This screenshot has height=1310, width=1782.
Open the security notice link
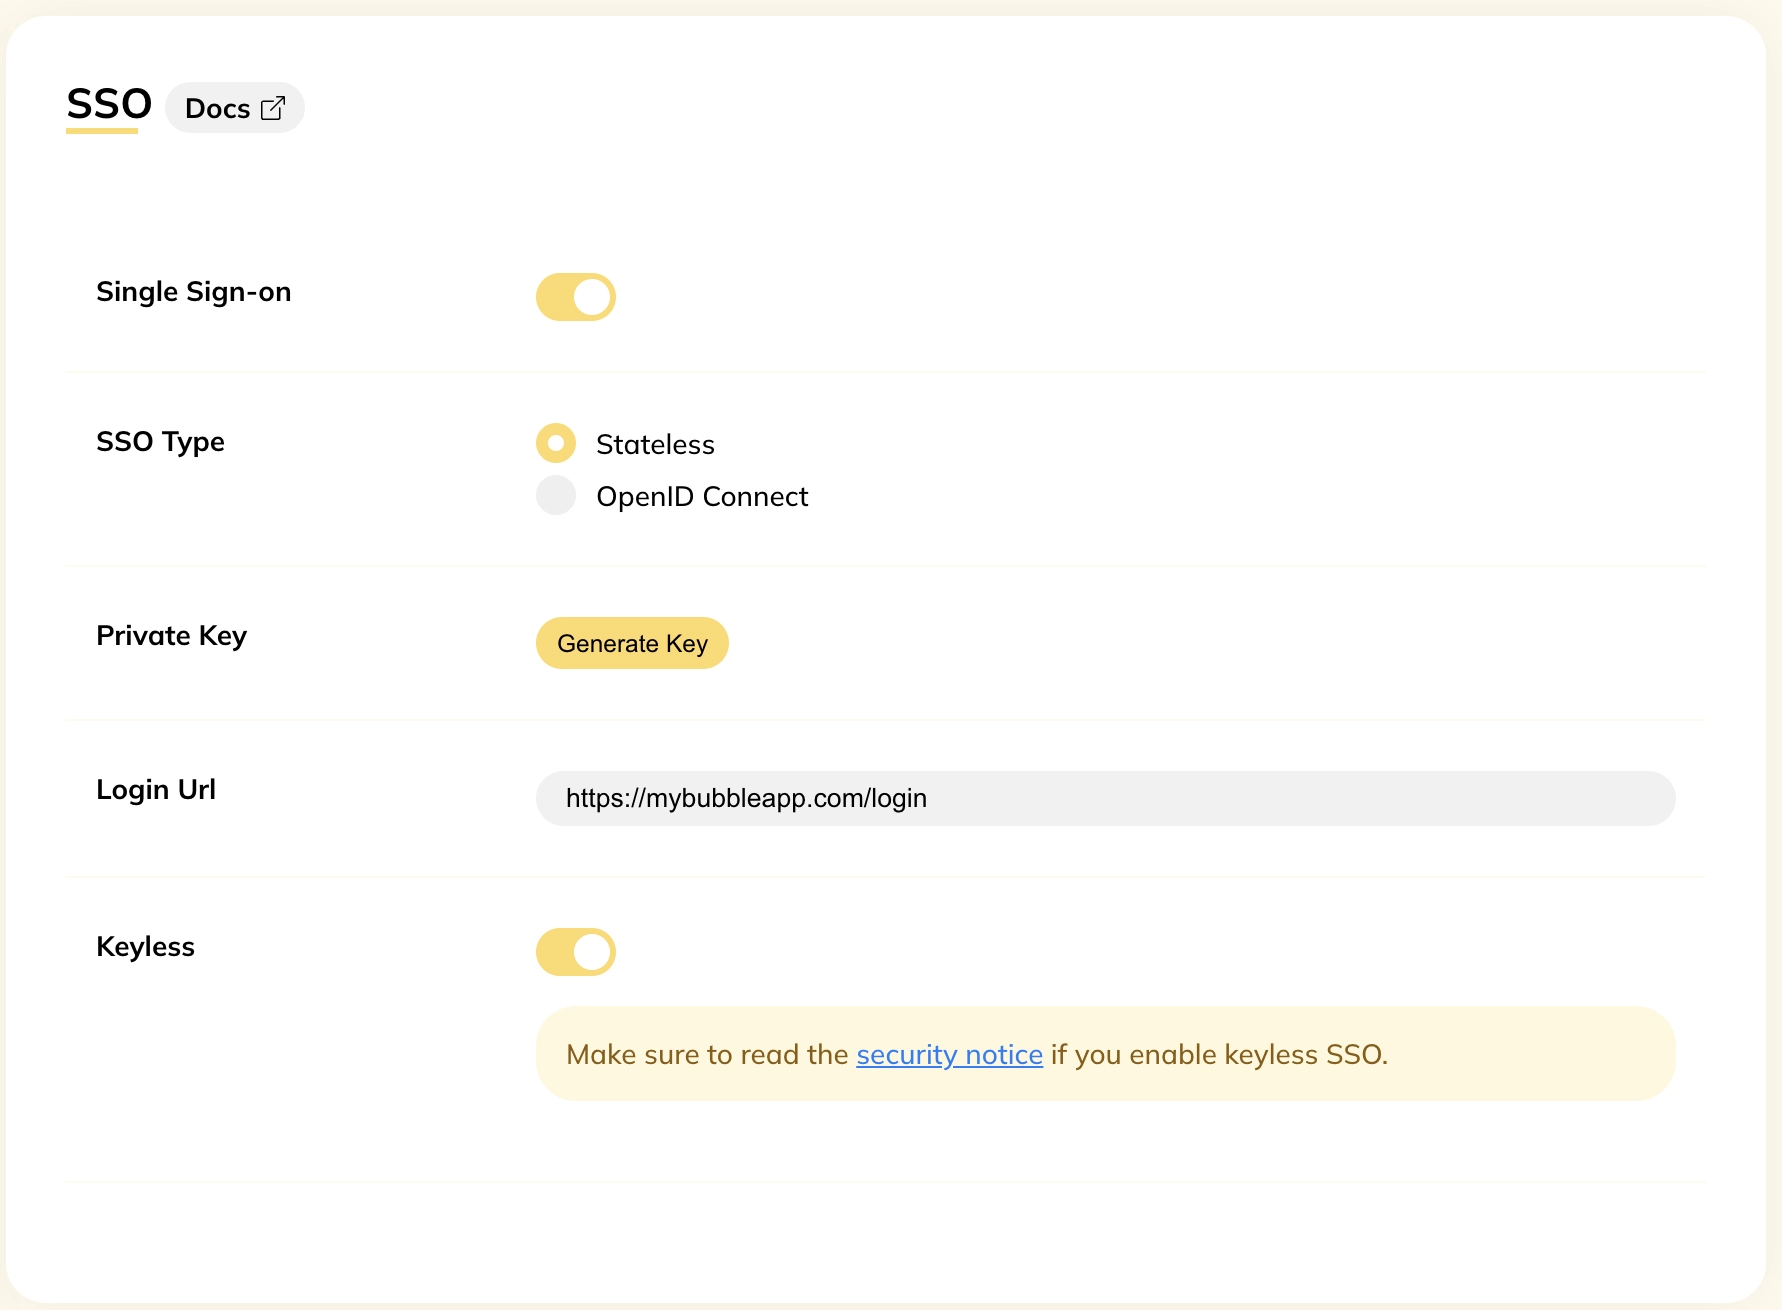coord(949,1054)
